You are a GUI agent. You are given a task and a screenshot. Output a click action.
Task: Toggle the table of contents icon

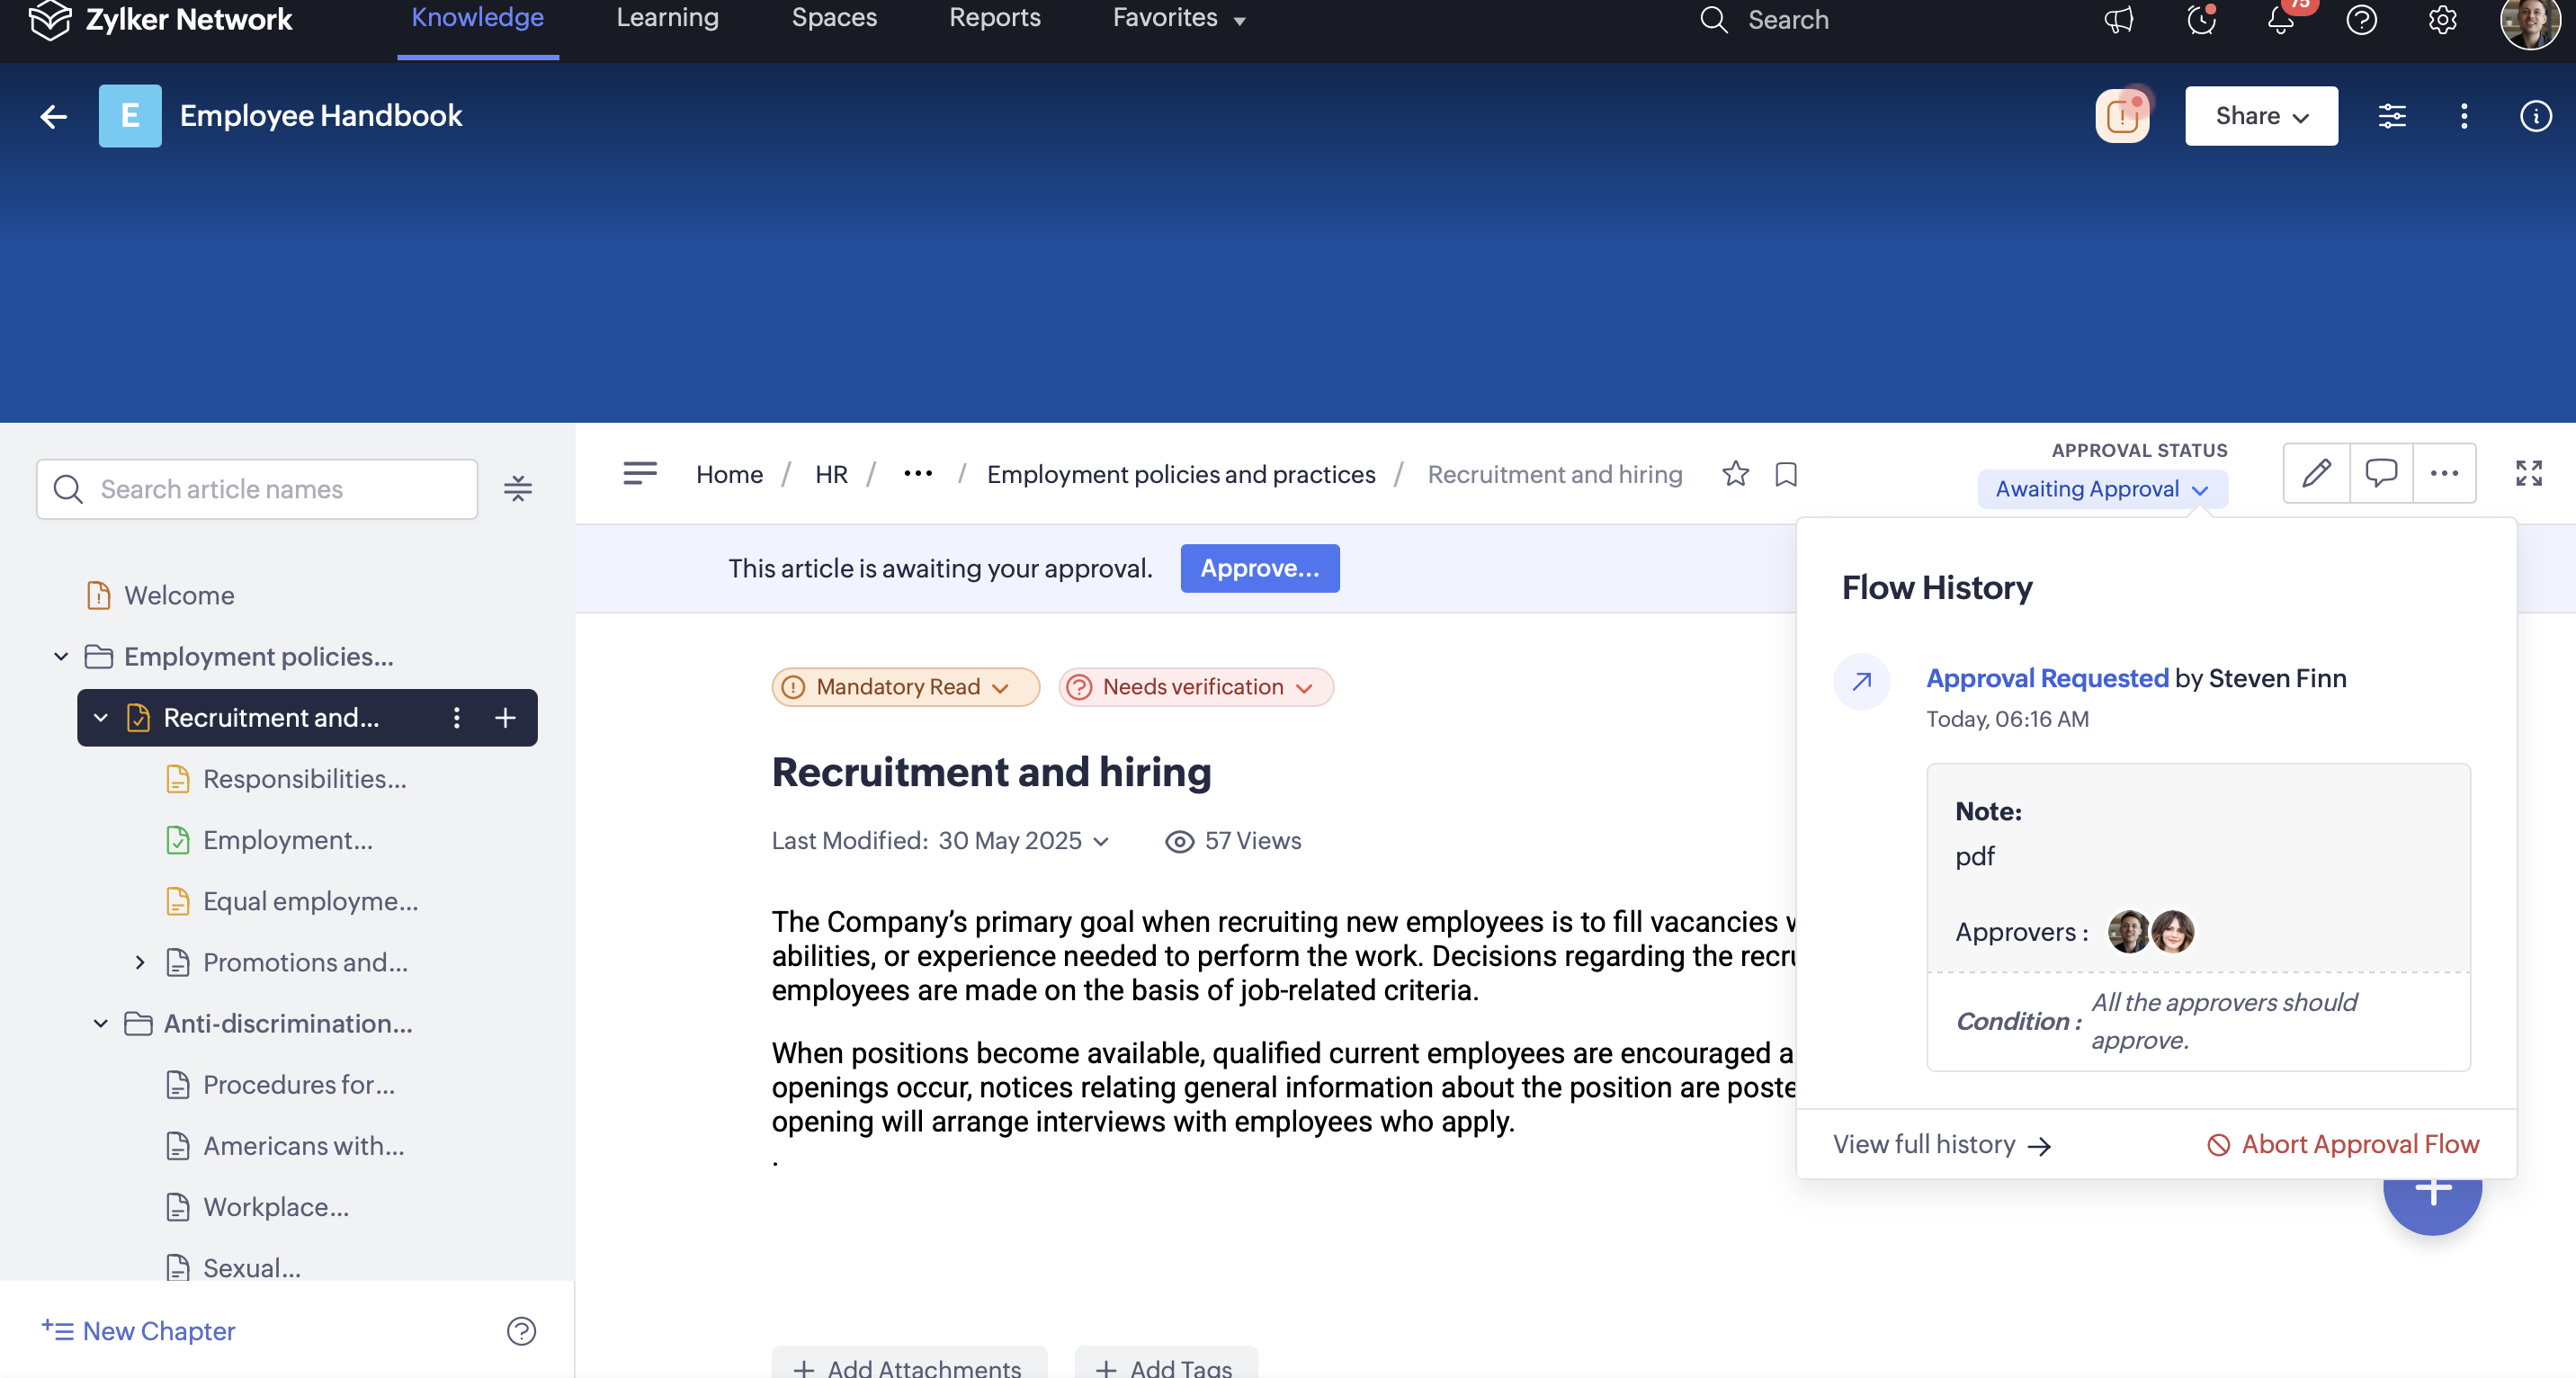640,473
